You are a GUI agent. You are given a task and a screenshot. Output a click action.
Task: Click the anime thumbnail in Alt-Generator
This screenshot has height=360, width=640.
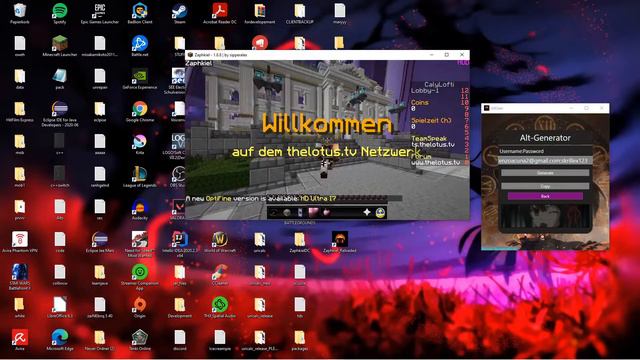[x=545, y=216]
